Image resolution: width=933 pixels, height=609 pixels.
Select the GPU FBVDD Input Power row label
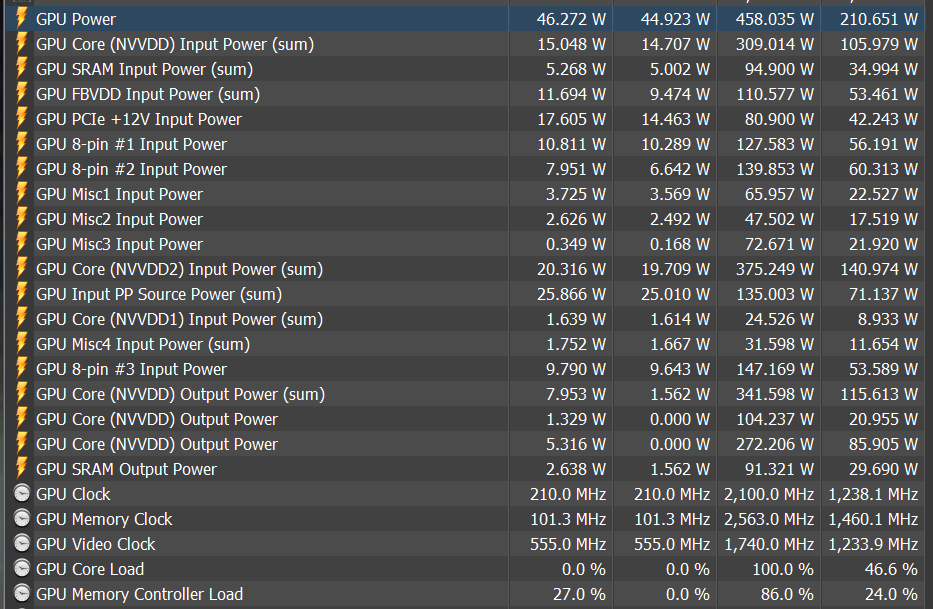coord(147,94)
